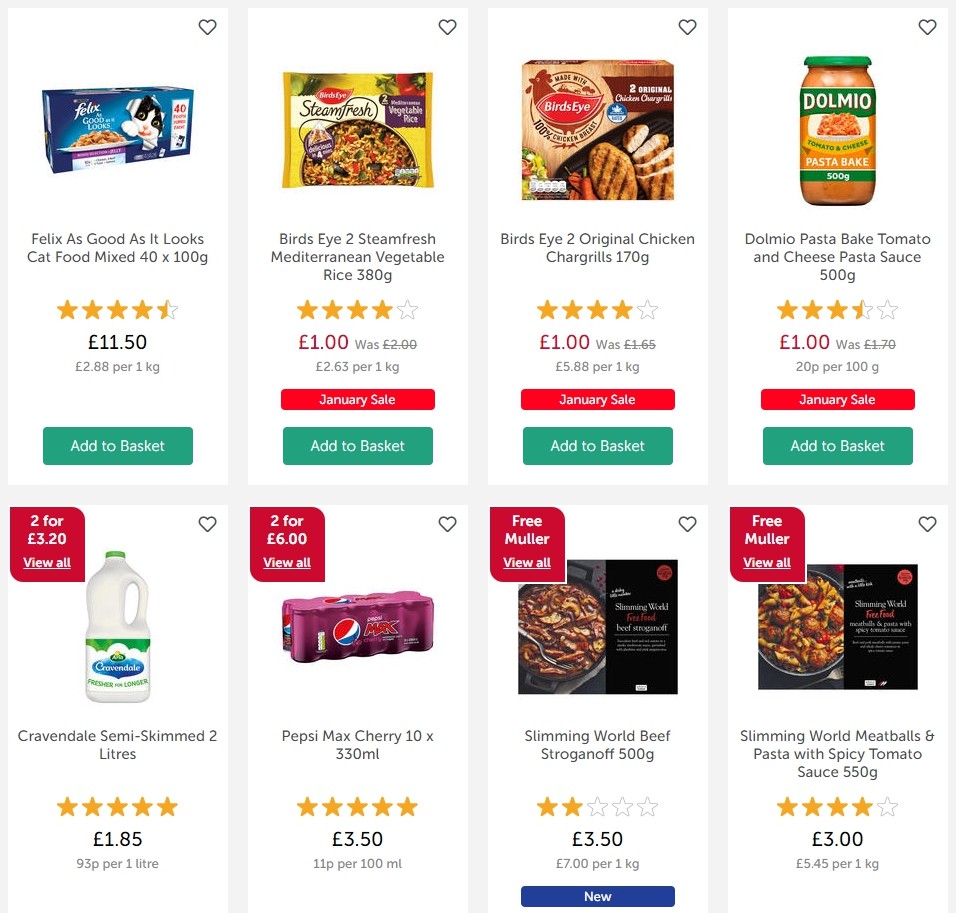Screen dimensions: 956x913
Task: Favourite the Dolmio Pasta Bake product
Action: tap(927, 27)
